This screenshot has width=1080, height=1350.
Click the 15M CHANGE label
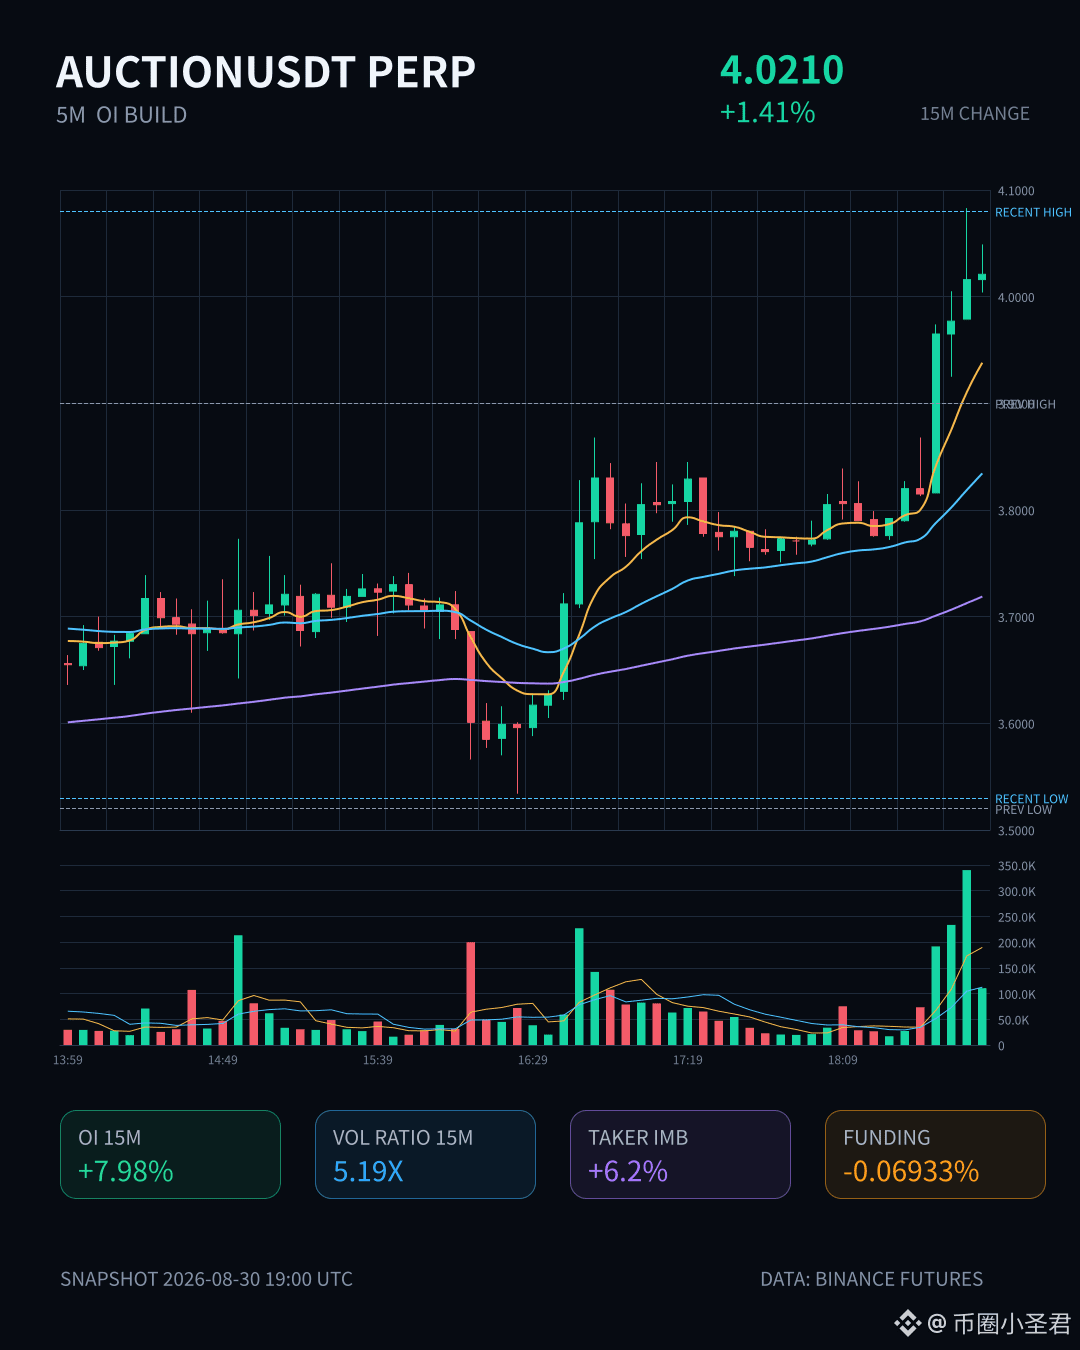pos(975,114)
